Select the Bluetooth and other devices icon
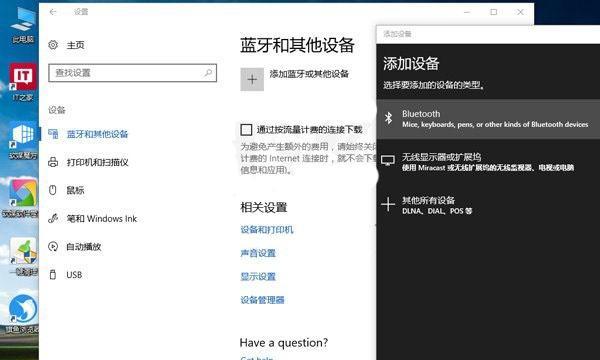 [53, 134]
